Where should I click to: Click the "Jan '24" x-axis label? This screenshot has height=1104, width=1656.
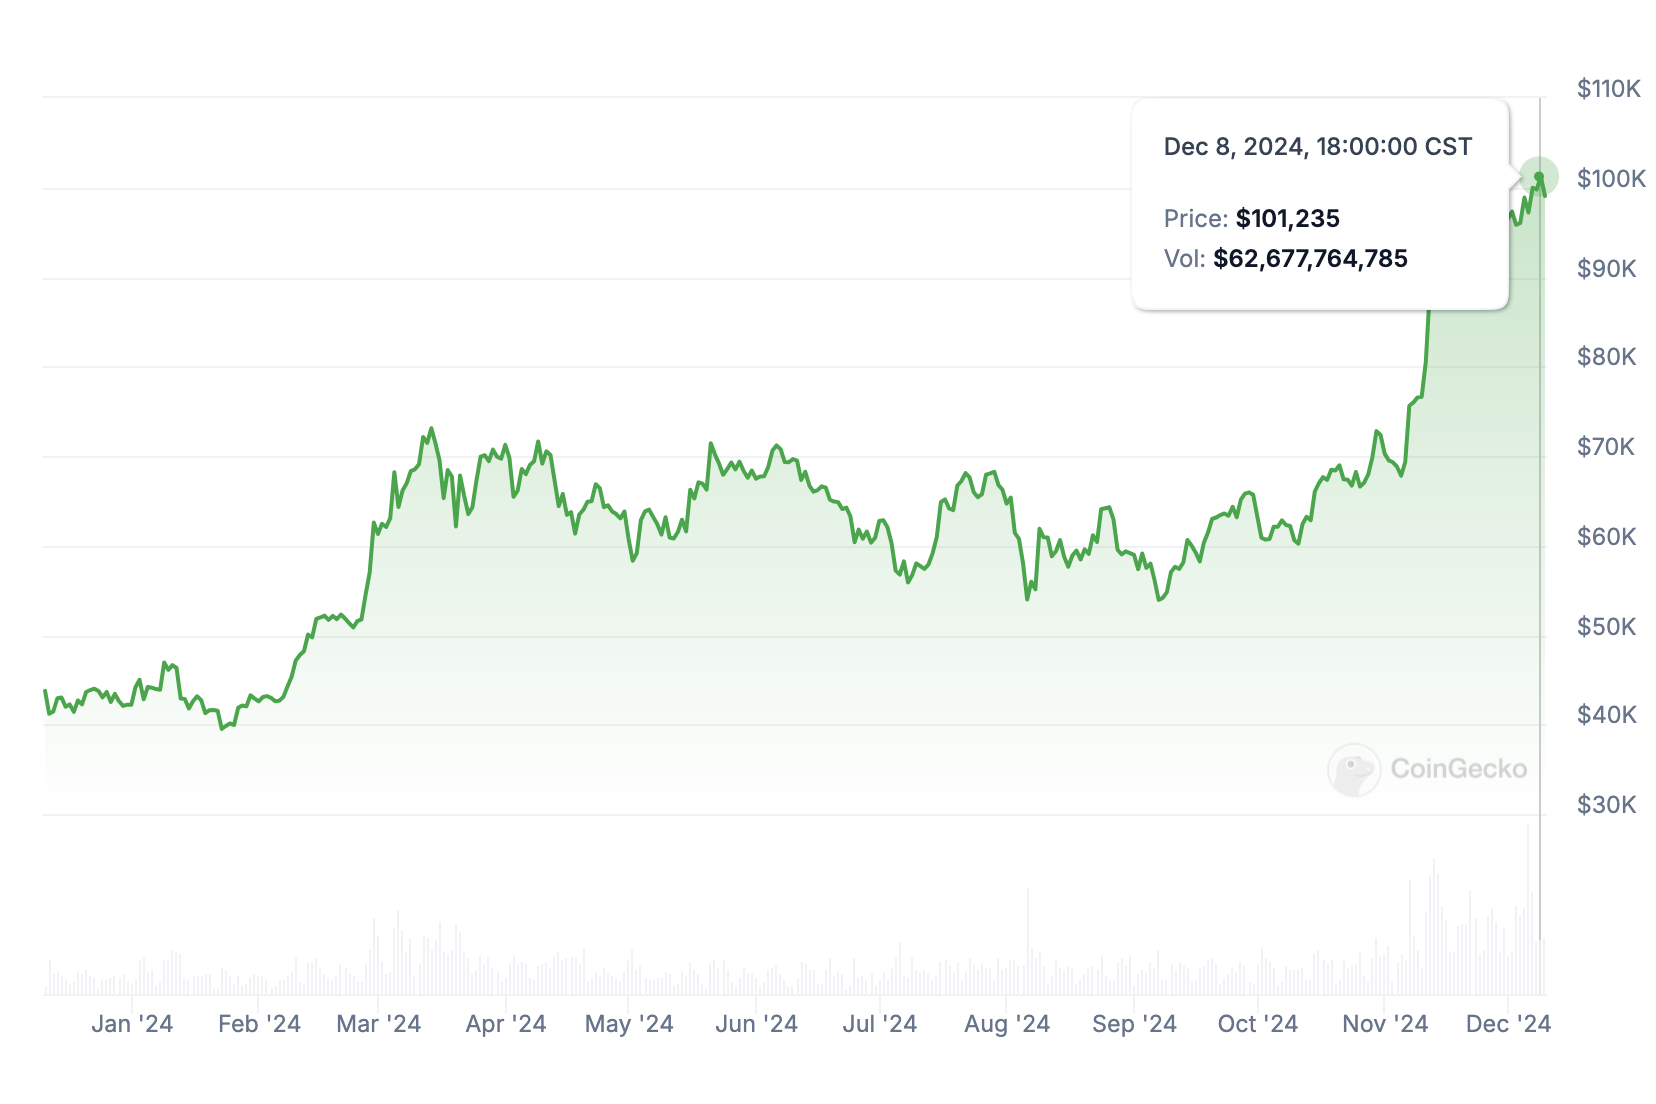click(x=132, y=1024)
